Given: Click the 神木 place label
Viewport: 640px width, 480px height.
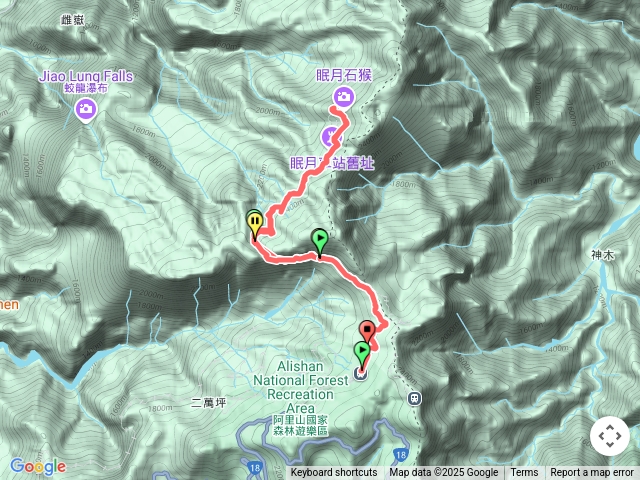Looking at the screenshot, I should 602,255.
